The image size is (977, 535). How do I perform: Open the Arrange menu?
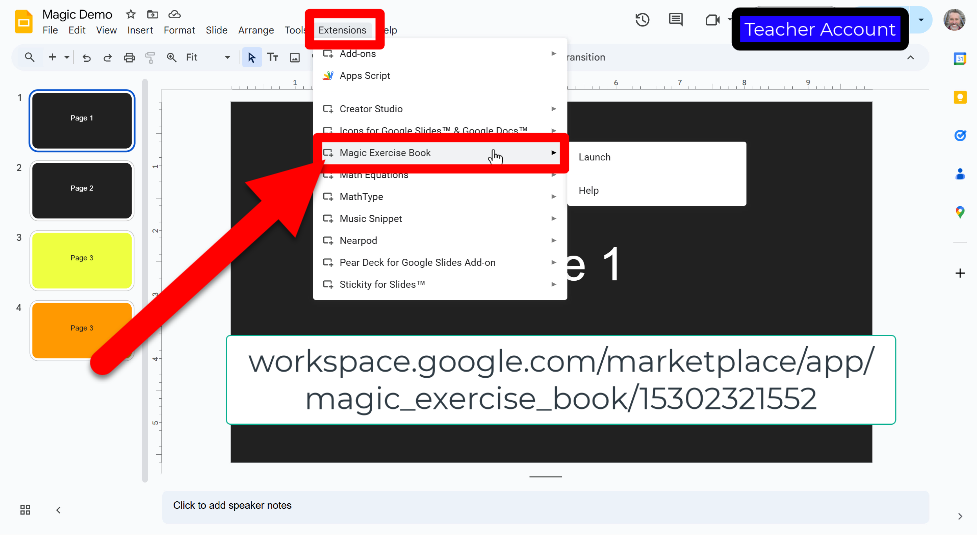pyautogui.click(x=255, y=30)
